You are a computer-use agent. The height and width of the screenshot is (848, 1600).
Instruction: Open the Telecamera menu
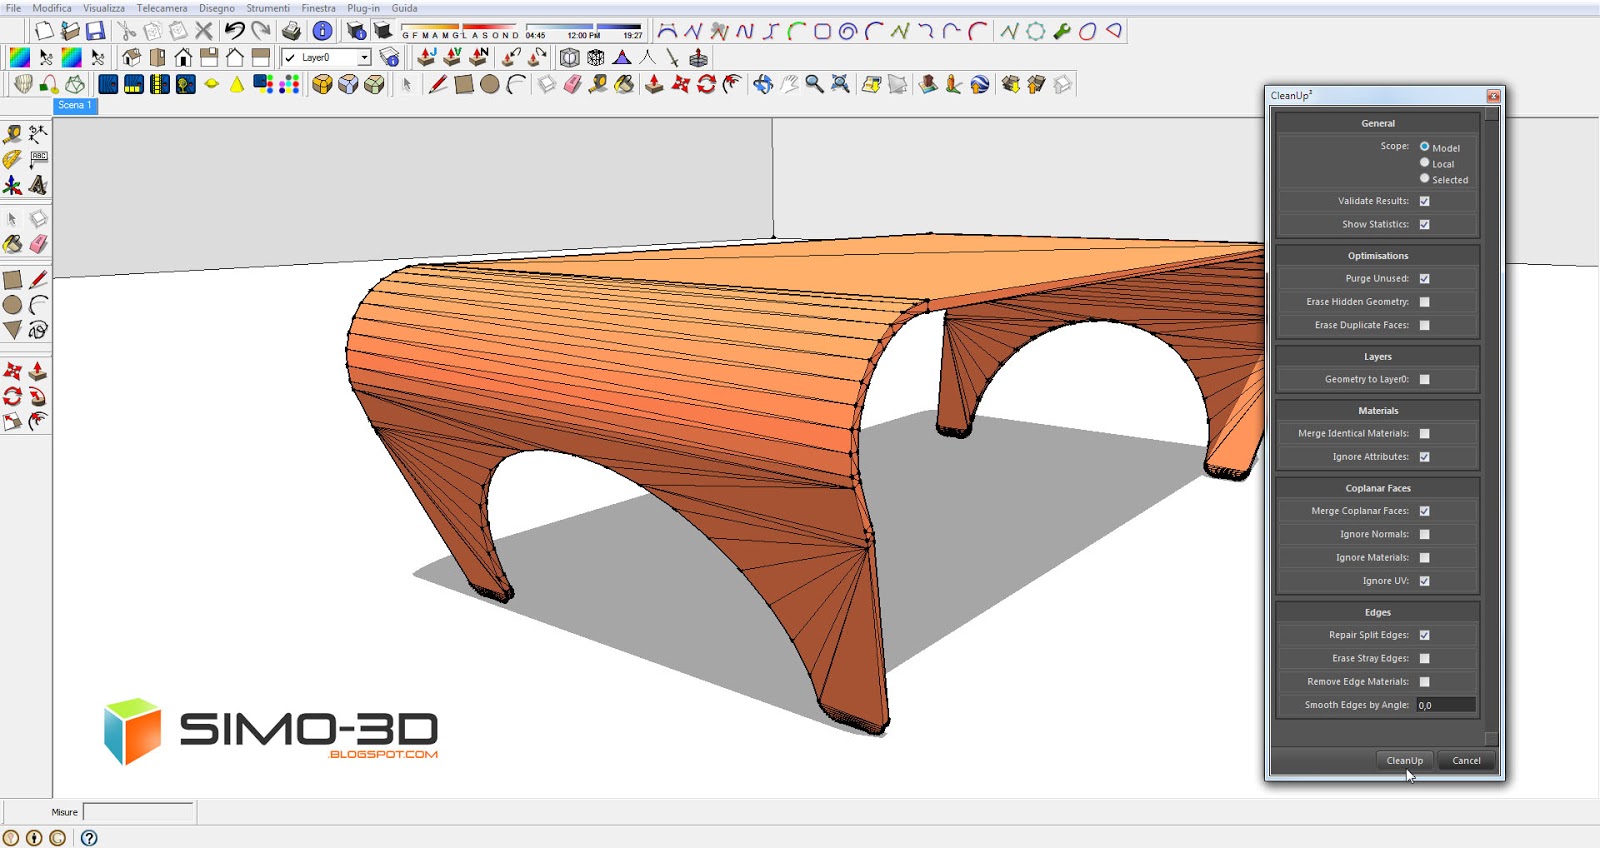pos(162,8)
